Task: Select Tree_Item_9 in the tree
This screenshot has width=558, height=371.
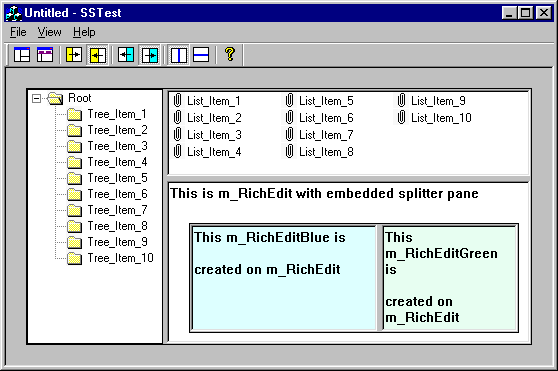Action: tap(117, 242)
